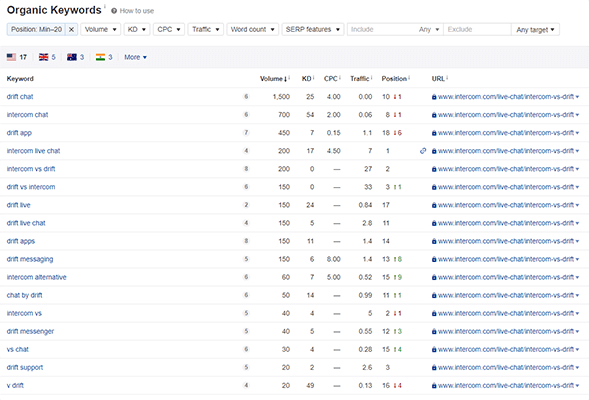Screen dimensions: 589x400
Task: Click SERP features badge in intercom vs drift row
Action: [246, 169]
